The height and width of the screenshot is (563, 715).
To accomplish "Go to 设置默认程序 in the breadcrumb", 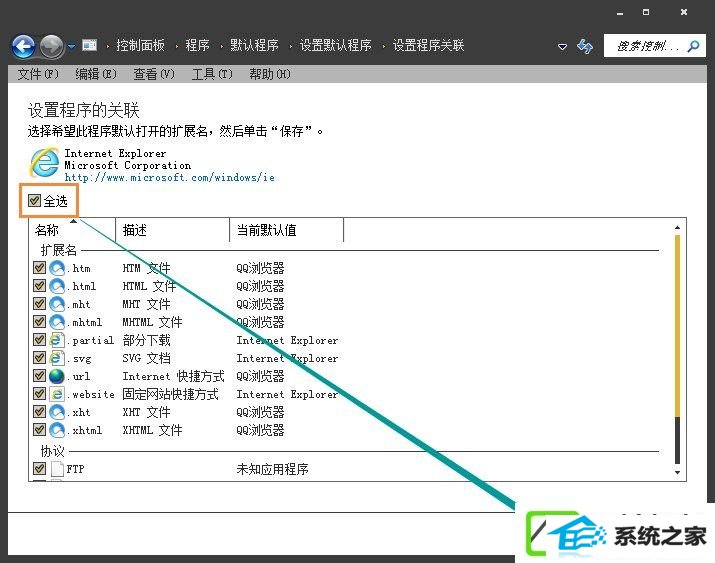I will coord(336,45).
